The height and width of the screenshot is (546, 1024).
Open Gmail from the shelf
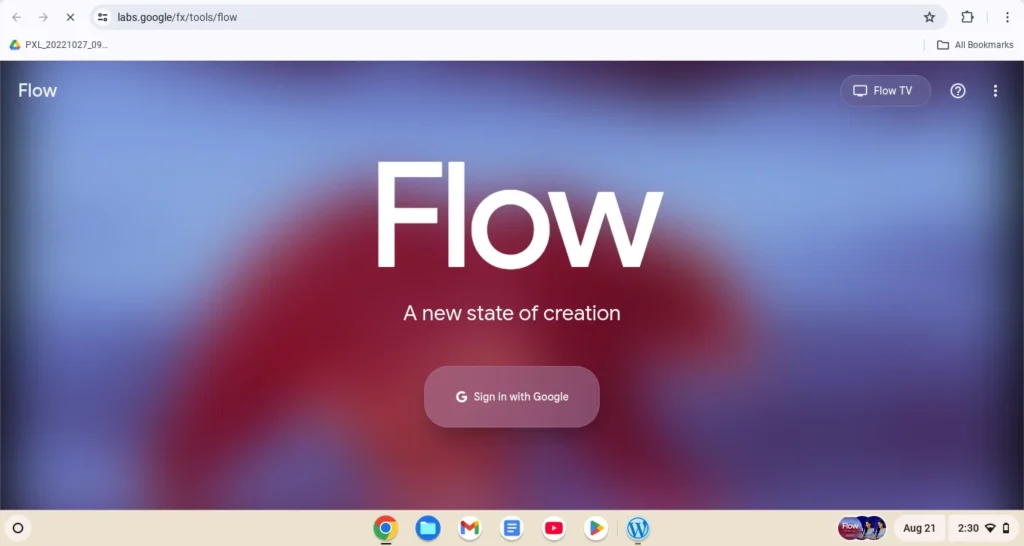[470, 528]
